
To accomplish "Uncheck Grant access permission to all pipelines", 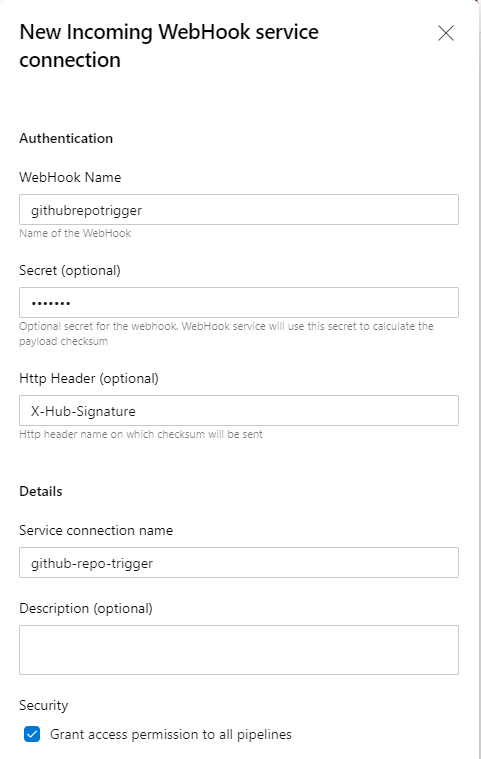I will (x=32, y=734).
